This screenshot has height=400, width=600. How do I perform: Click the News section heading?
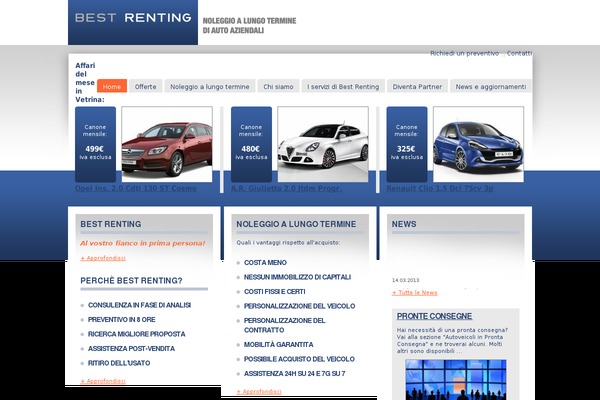click(x=404, y=224)
